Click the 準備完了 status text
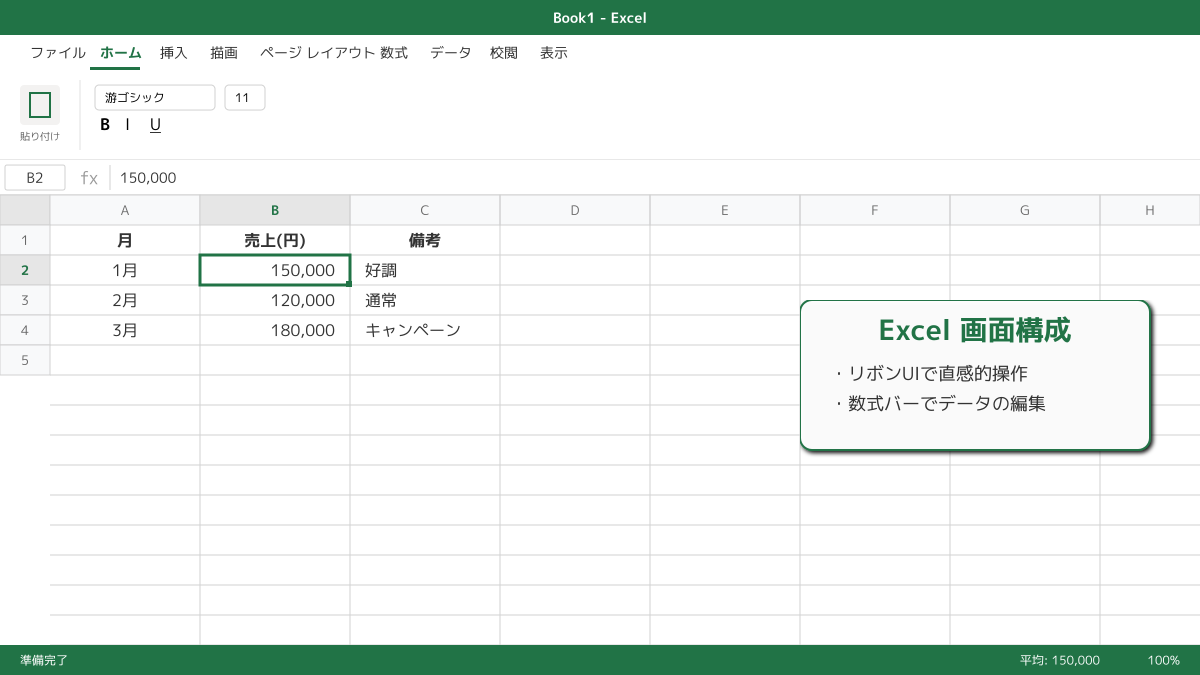 point(44,660)
